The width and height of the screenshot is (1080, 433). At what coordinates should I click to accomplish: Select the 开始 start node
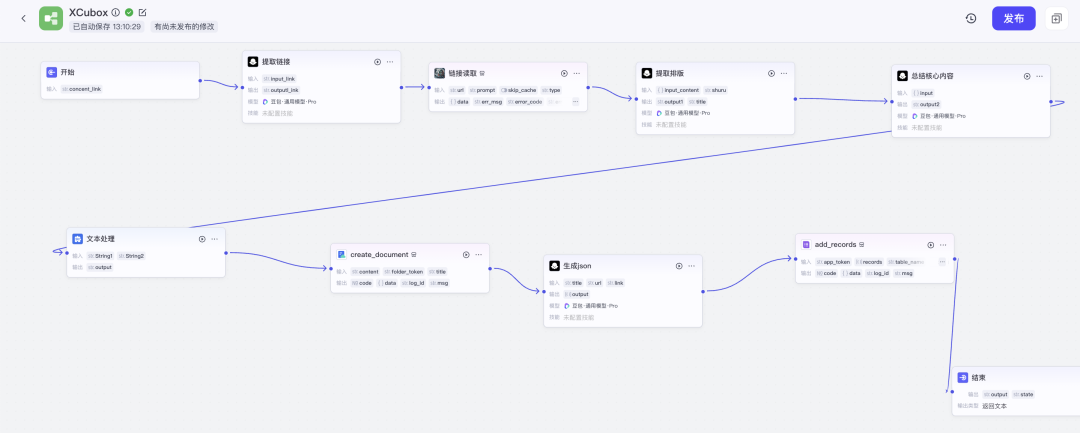pyautogui.click(x=120, y=81)
